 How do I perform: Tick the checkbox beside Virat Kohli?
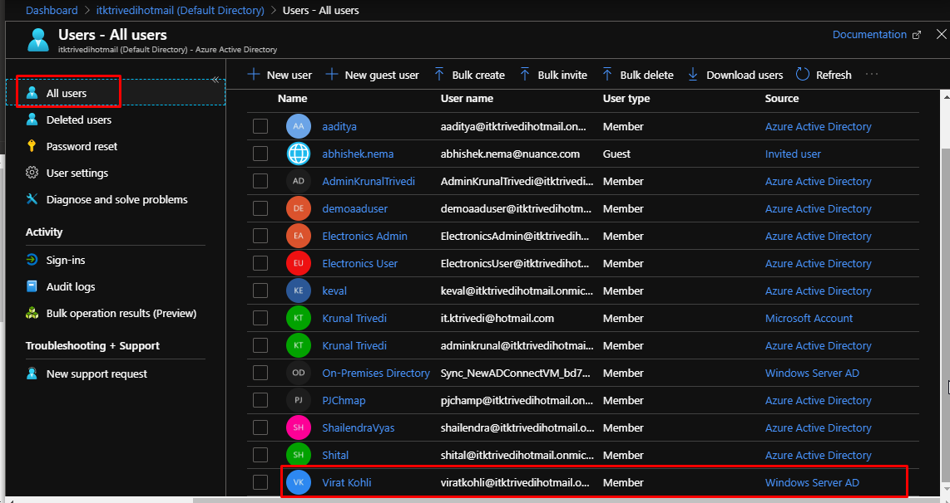260,482
